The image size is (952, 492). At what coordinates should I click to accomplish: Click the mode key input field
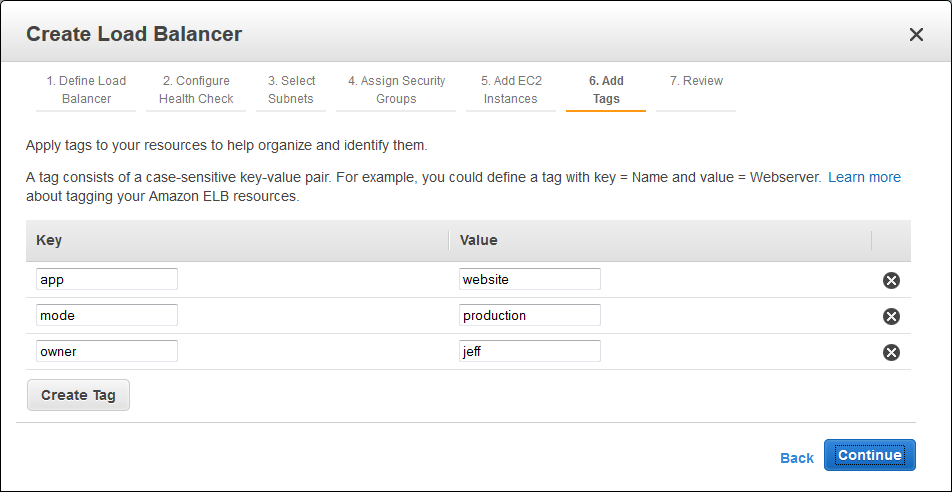[107, 315]
